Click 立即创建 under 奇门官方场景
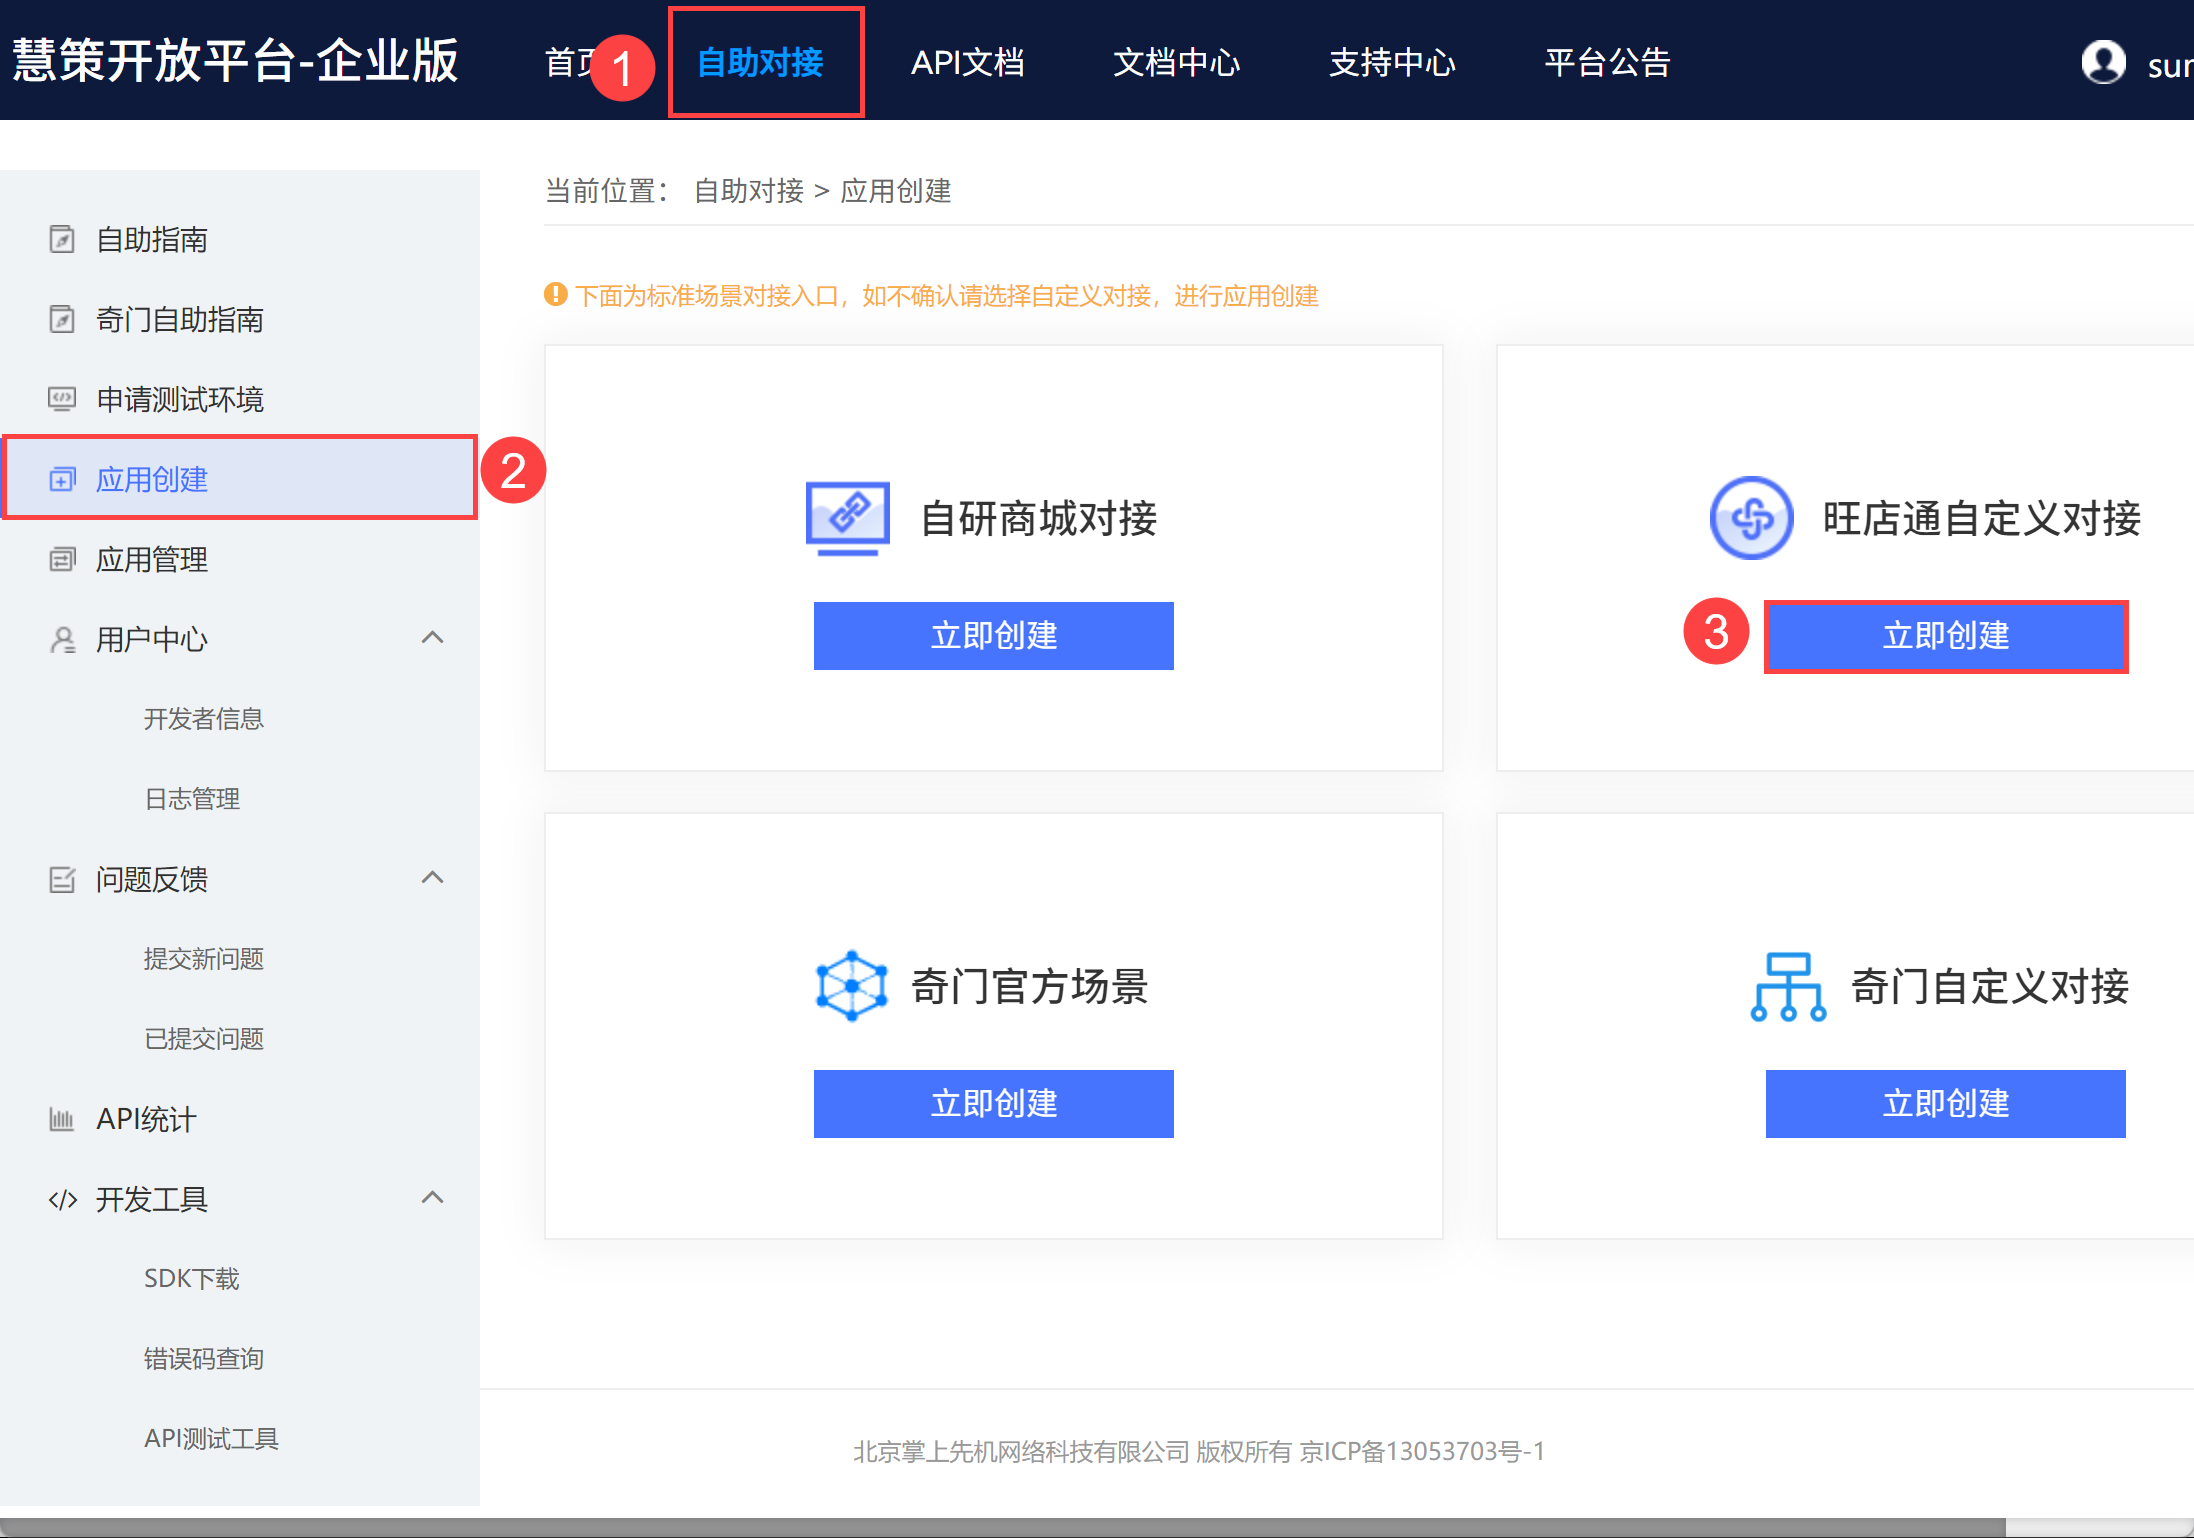The height and width of the screenshot is (1538, 2194). [994, 1104]
